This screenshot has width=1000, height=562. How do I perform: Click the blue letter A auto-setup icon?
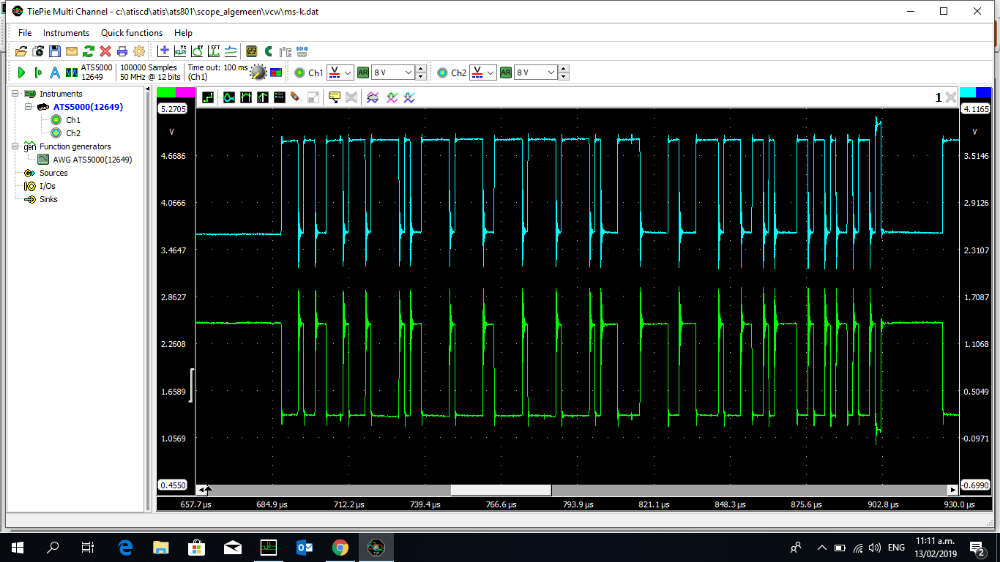54,73
